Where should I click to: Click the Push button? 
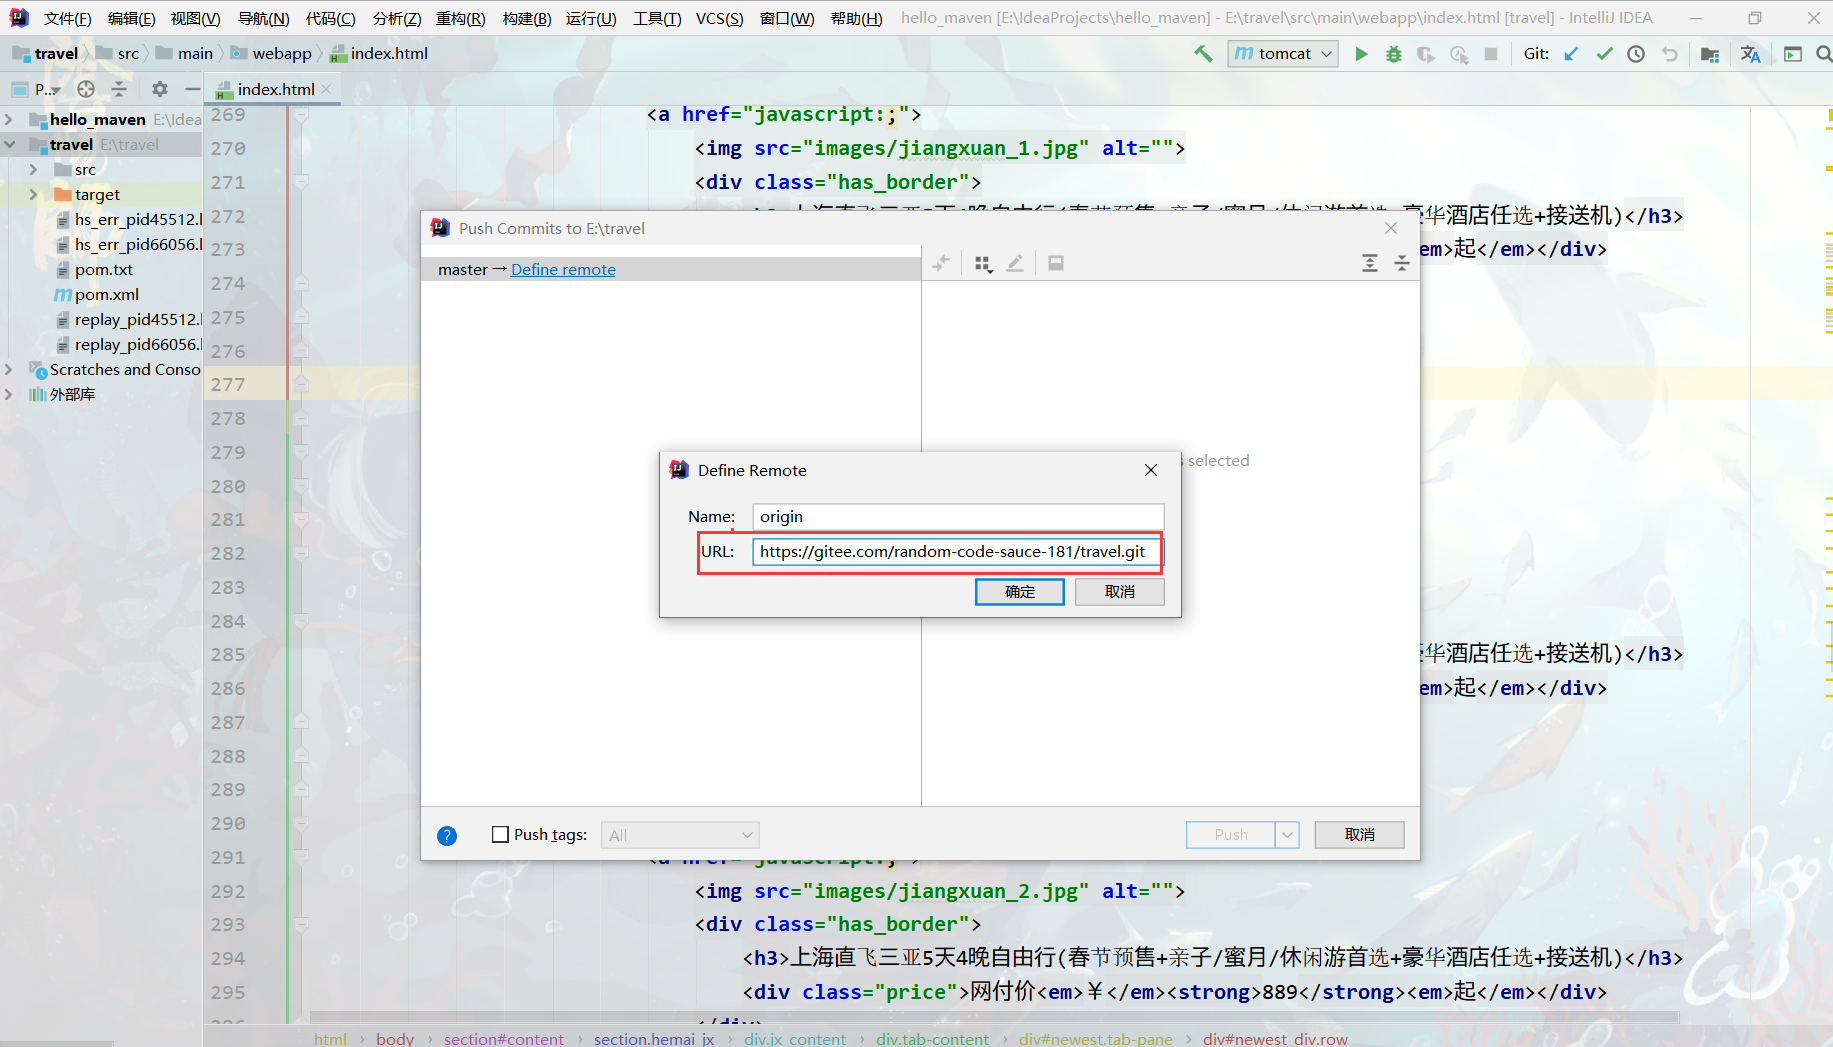[x=1230, y=834]
